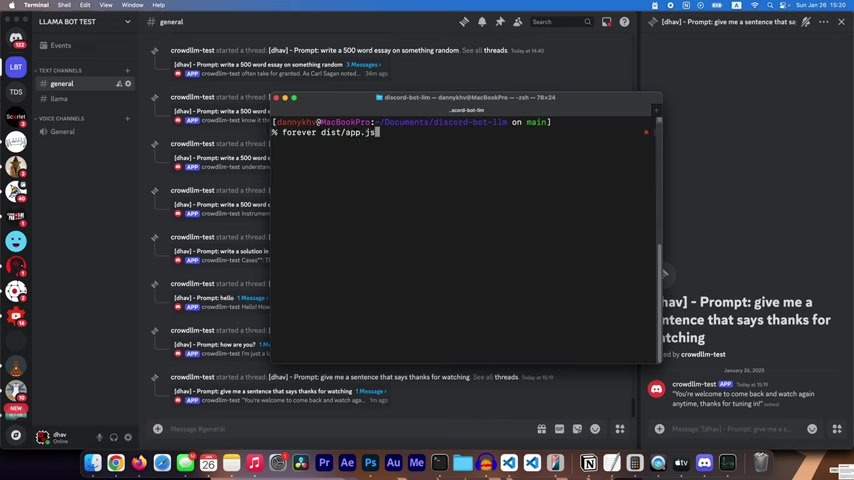Add a new text channel
The height and width of the screenshot is (480, 854).
[127, 70]
